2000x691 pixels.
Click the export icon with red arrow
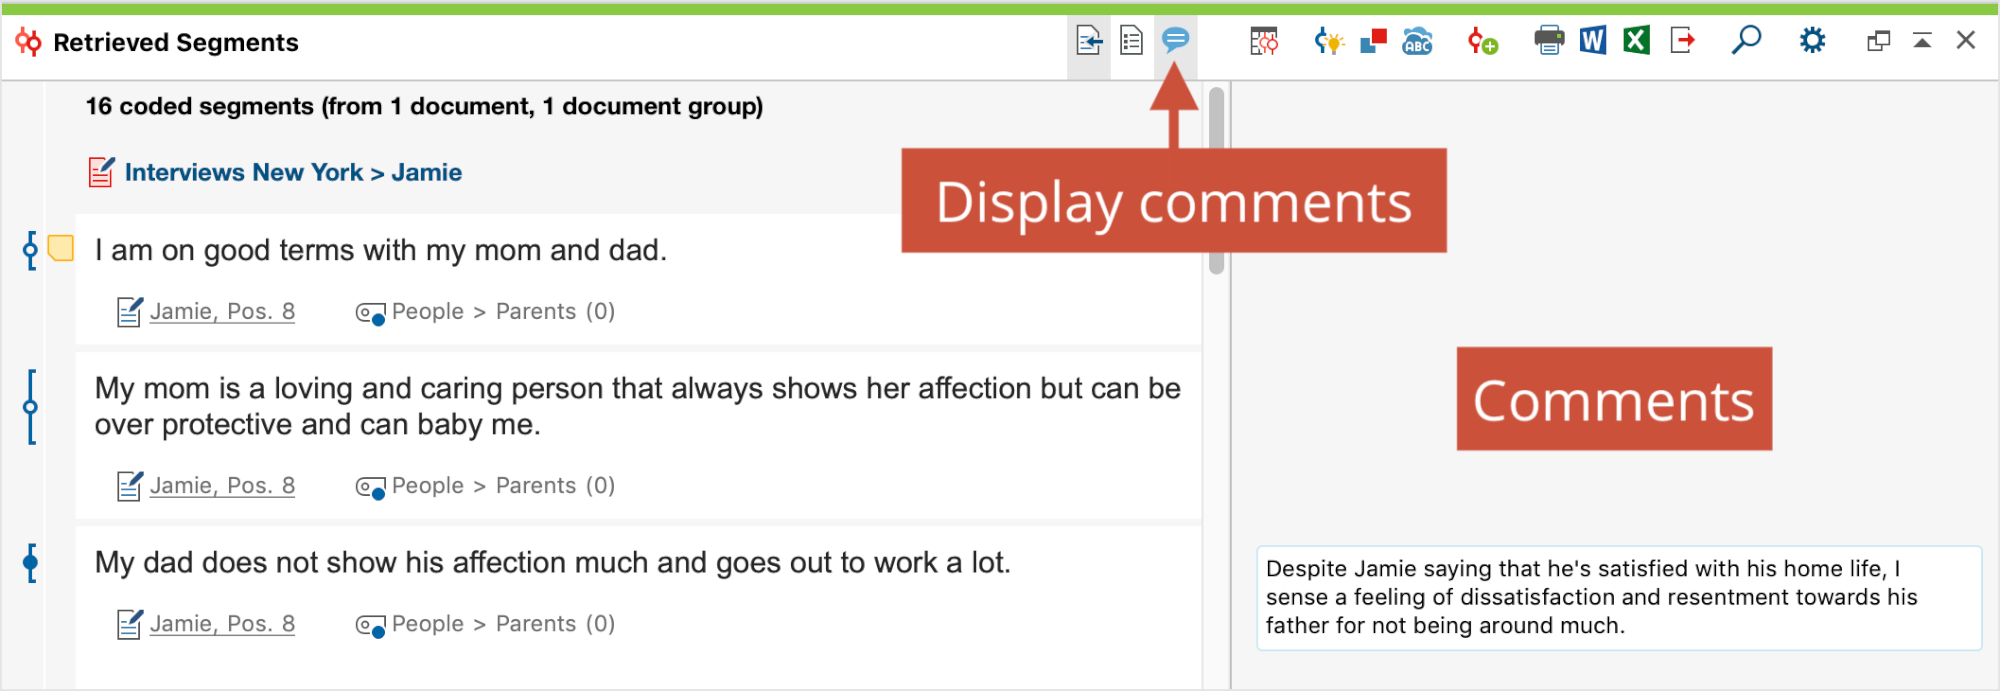[x=1682, y=41]
